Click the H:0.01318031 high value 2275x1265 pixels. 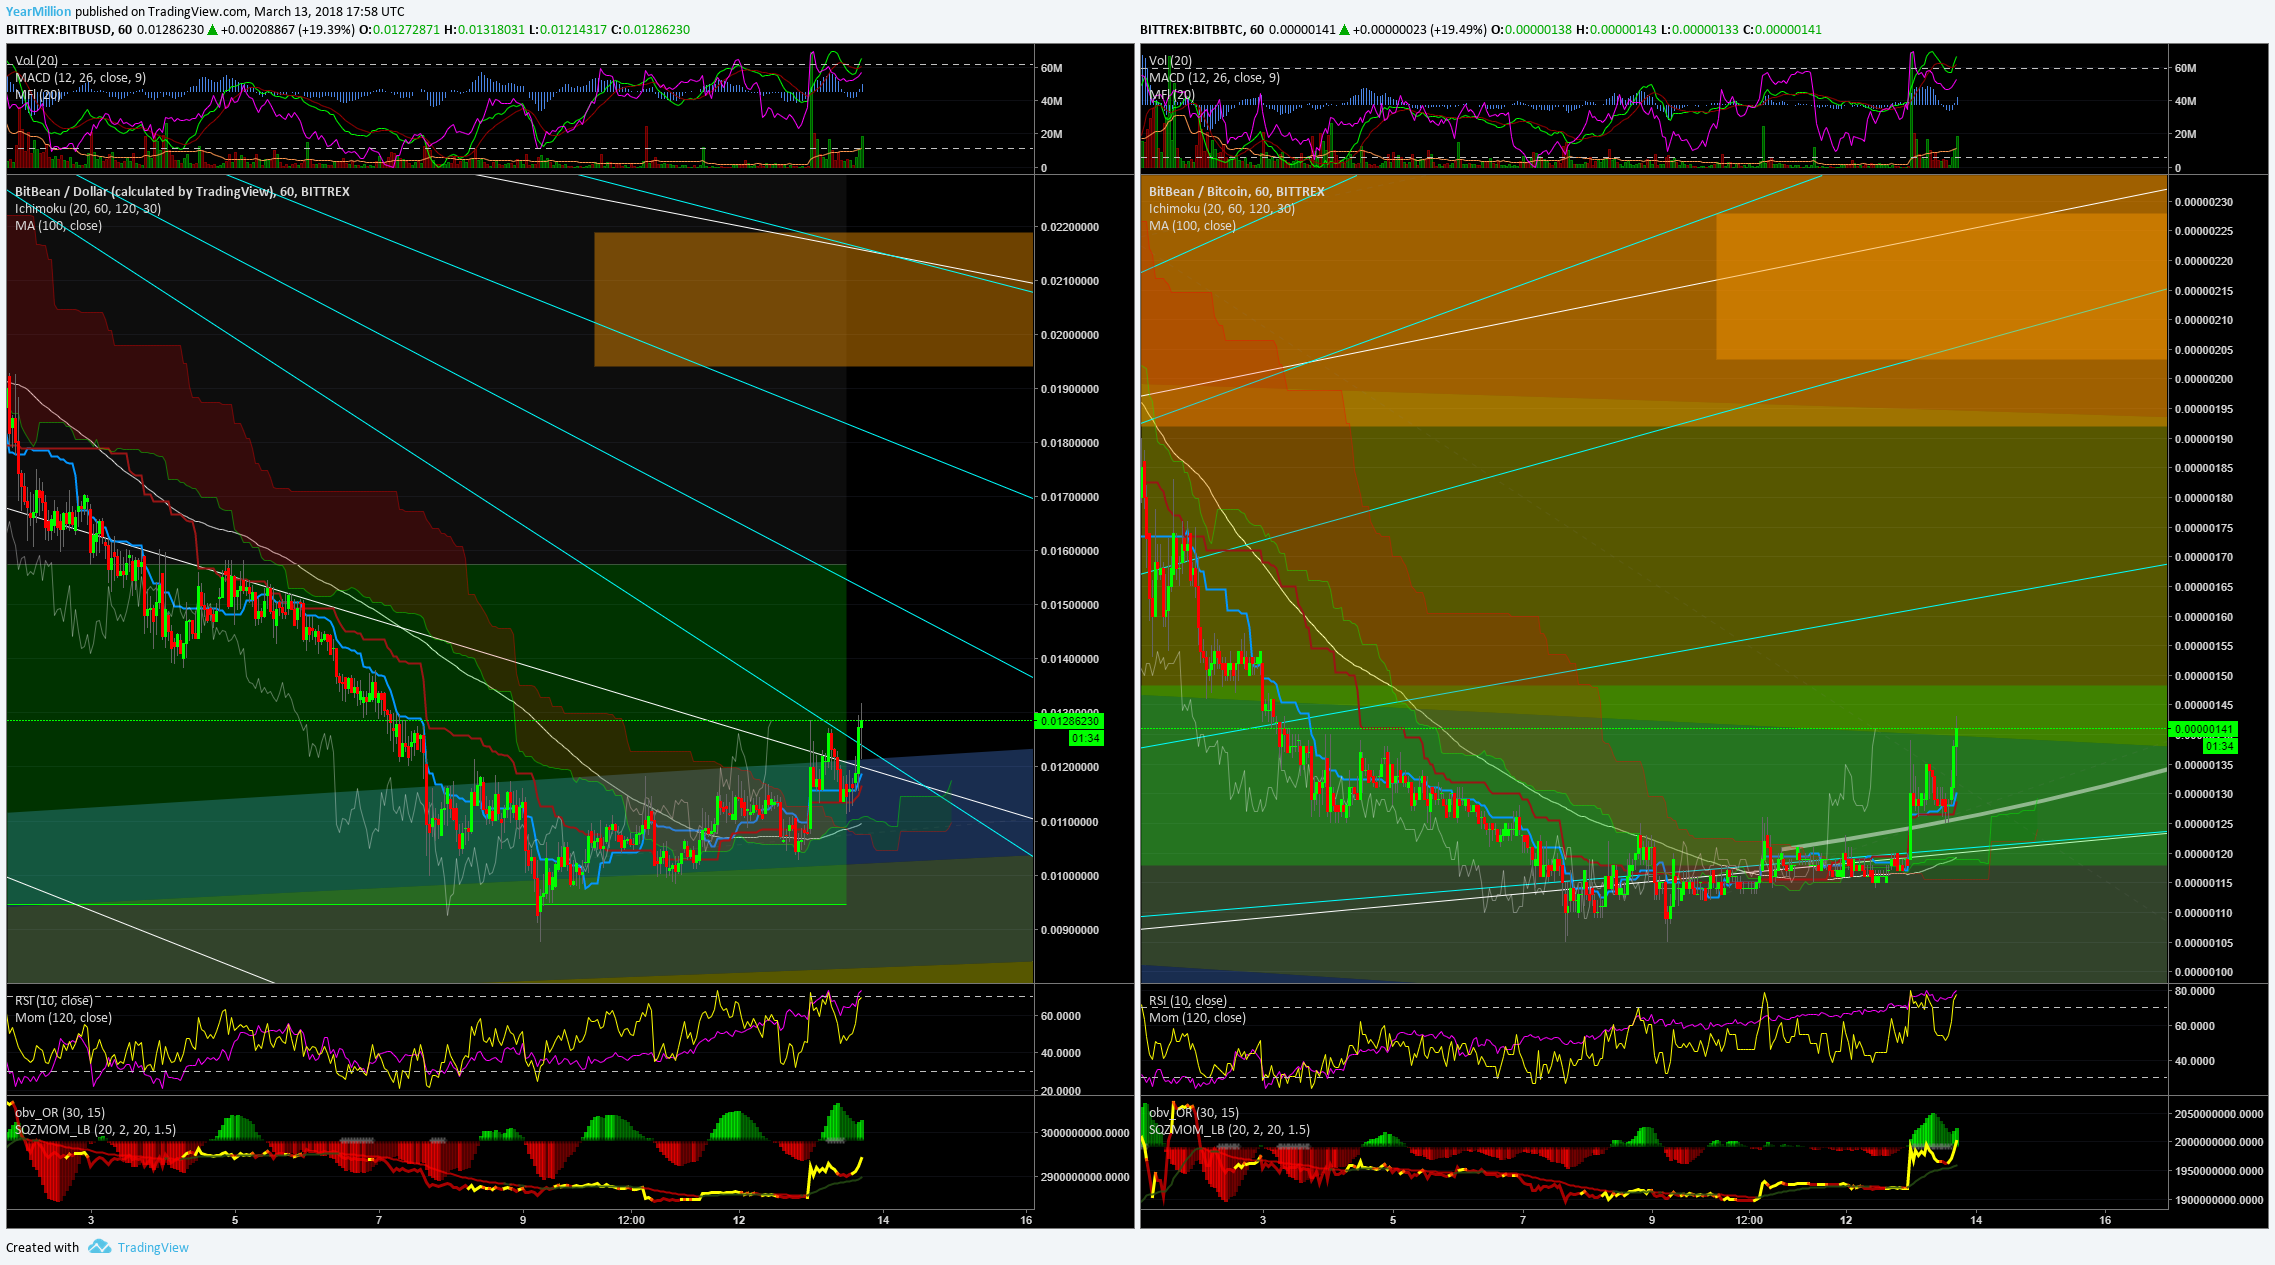pos(484,29)
